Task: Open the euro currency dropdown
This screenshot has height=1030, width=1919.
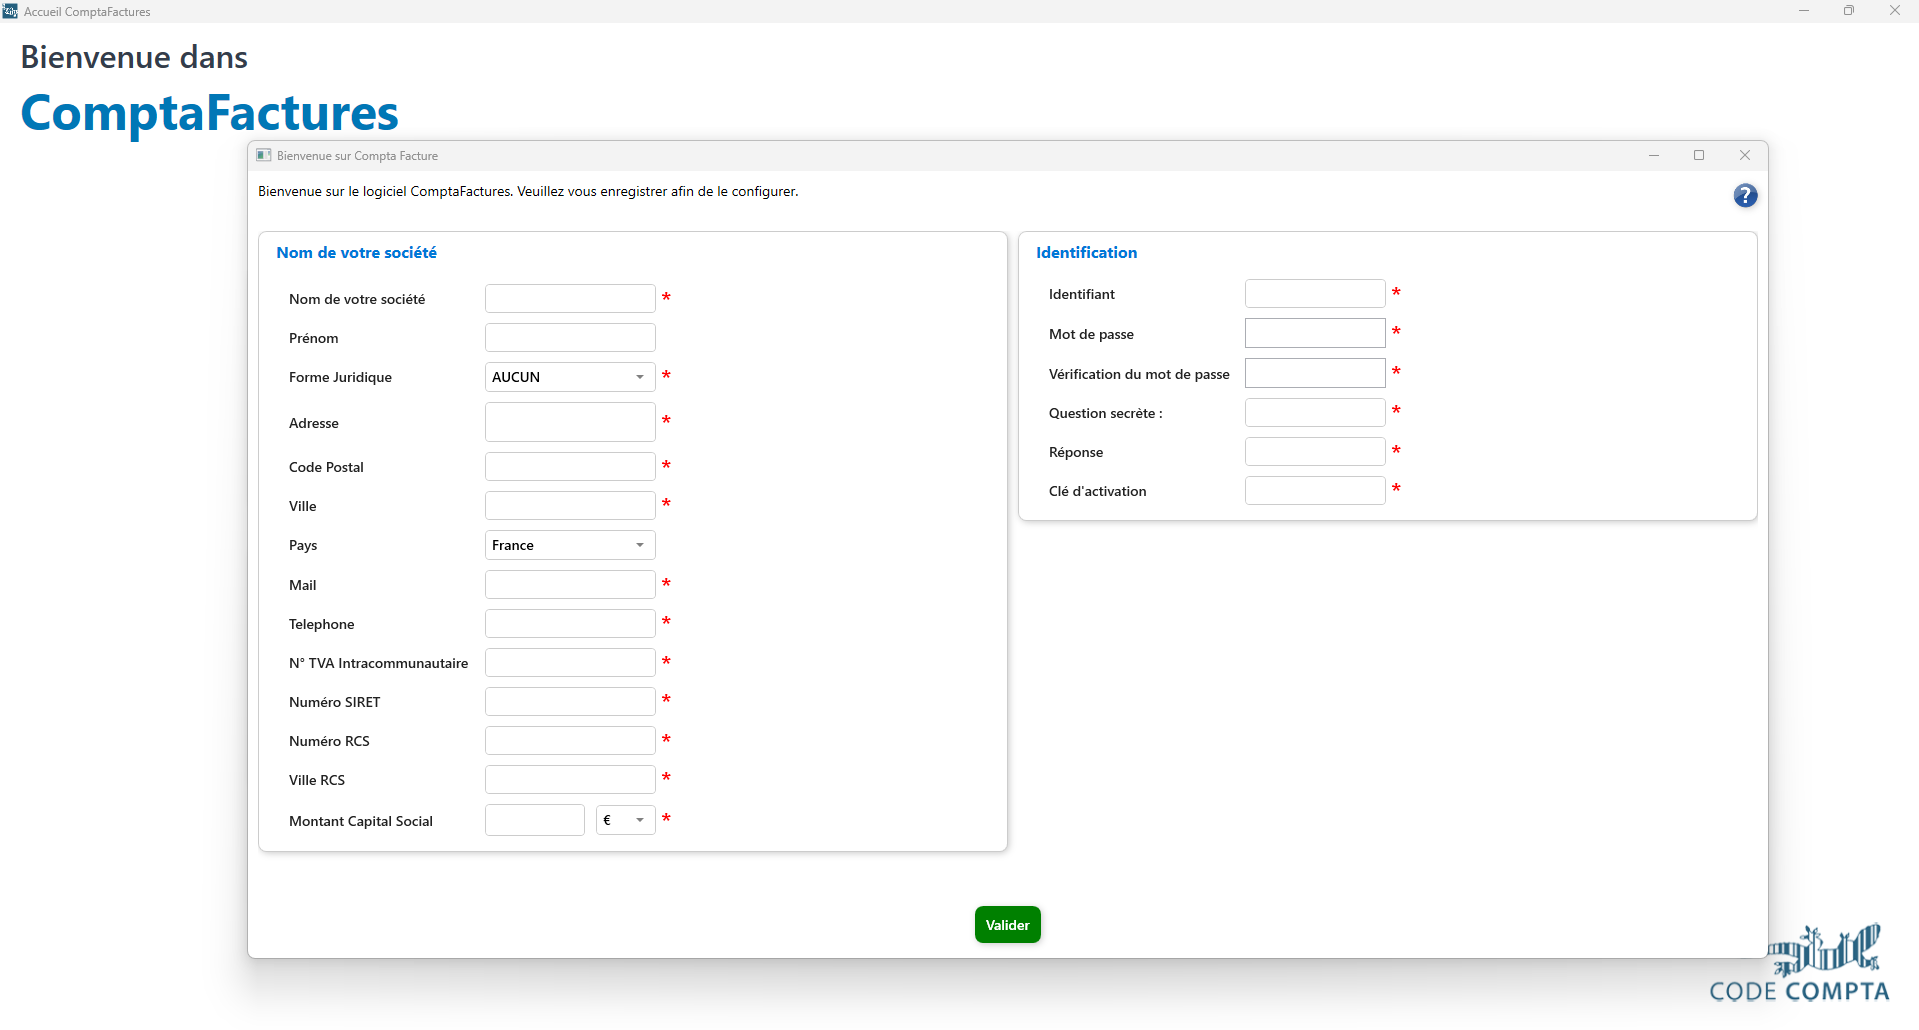Action: coord(626,820)
